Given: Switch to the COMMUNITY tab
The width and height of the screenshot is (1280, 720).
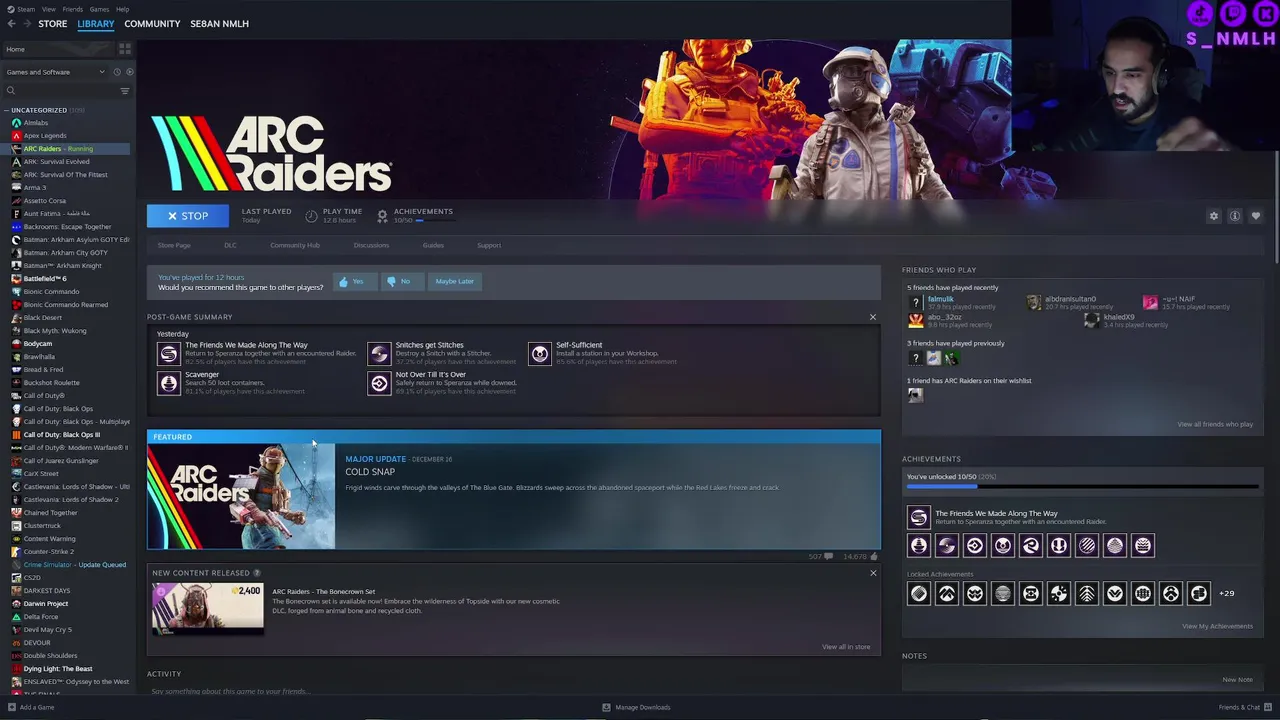Looking at the screenshot, I should [152, 23].
